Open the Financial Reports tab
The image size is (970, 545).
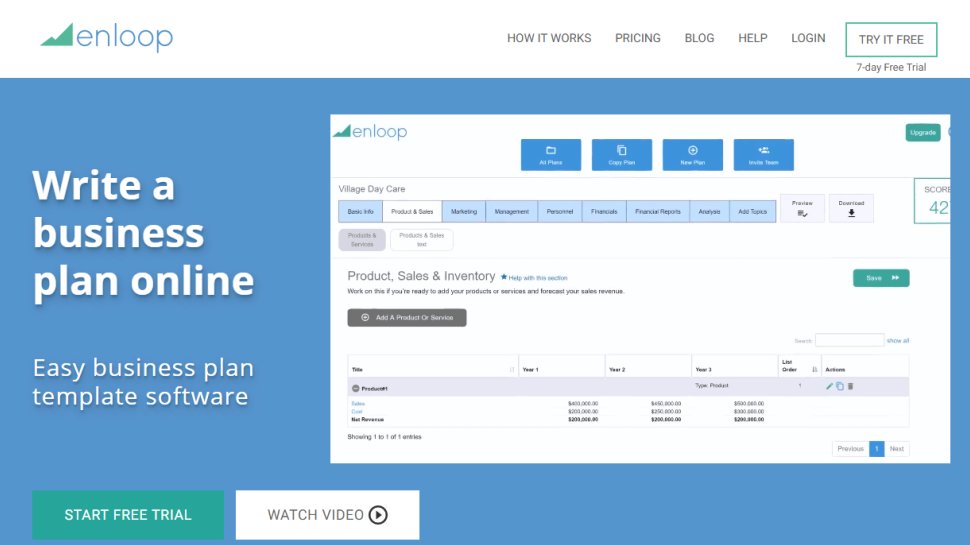click(x=658, y=212)
